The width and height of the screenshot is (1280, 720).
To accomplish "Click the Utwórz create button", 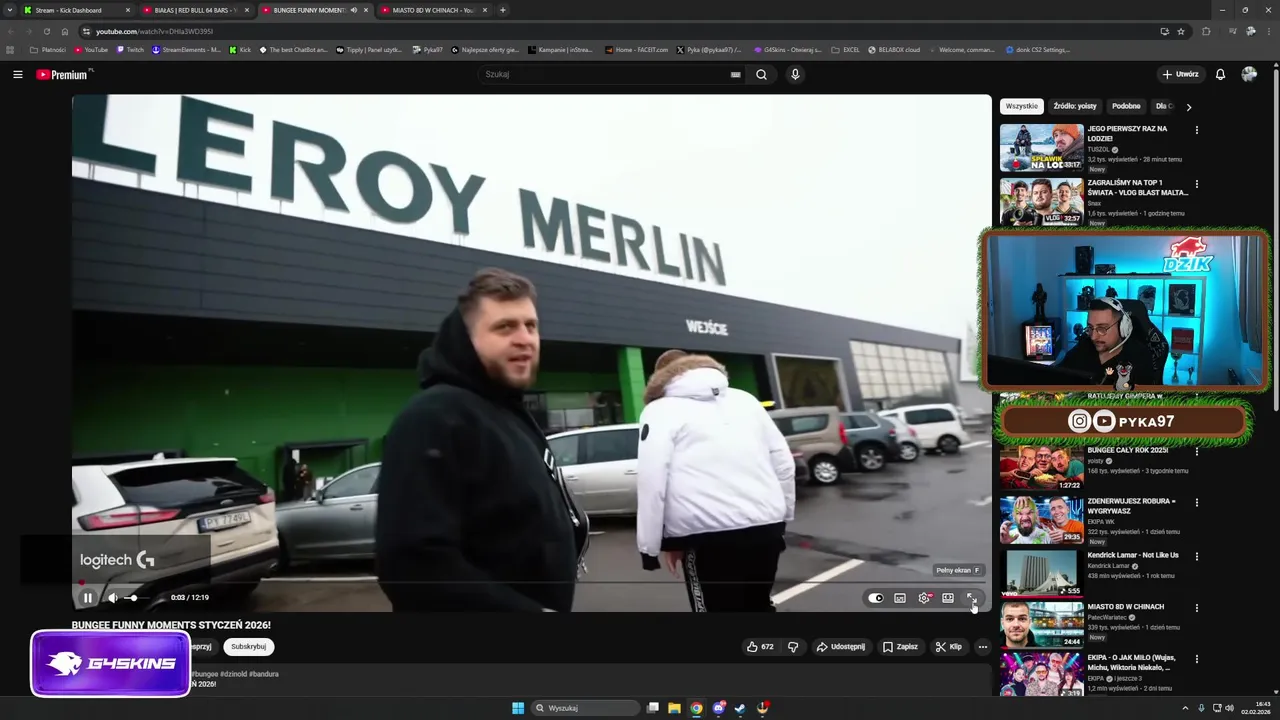I will point(1180,74).
